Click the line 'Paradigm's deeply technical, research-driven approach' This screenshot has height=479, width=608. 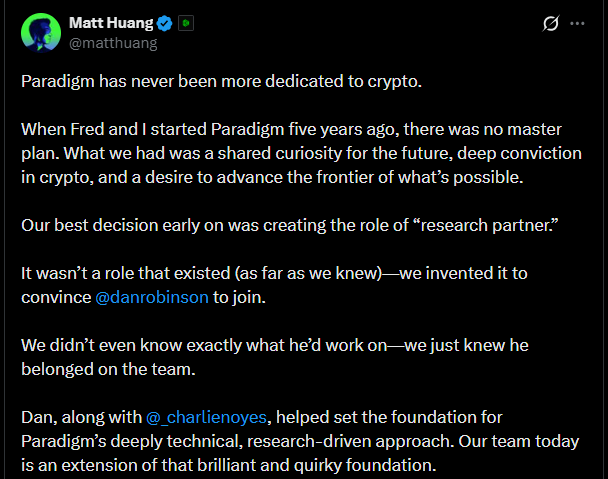click(x=300, y=442)
